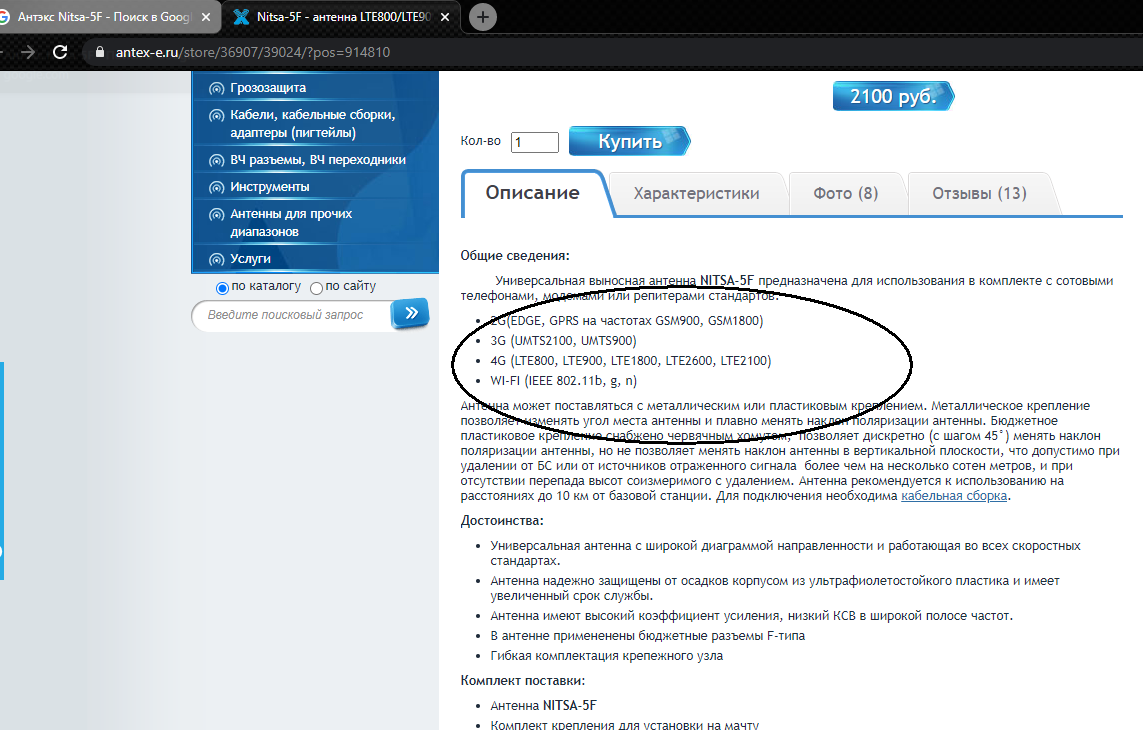
Task: Click the icon beside Инструменты
Action: pyautogui.click(x=216, y=187)
